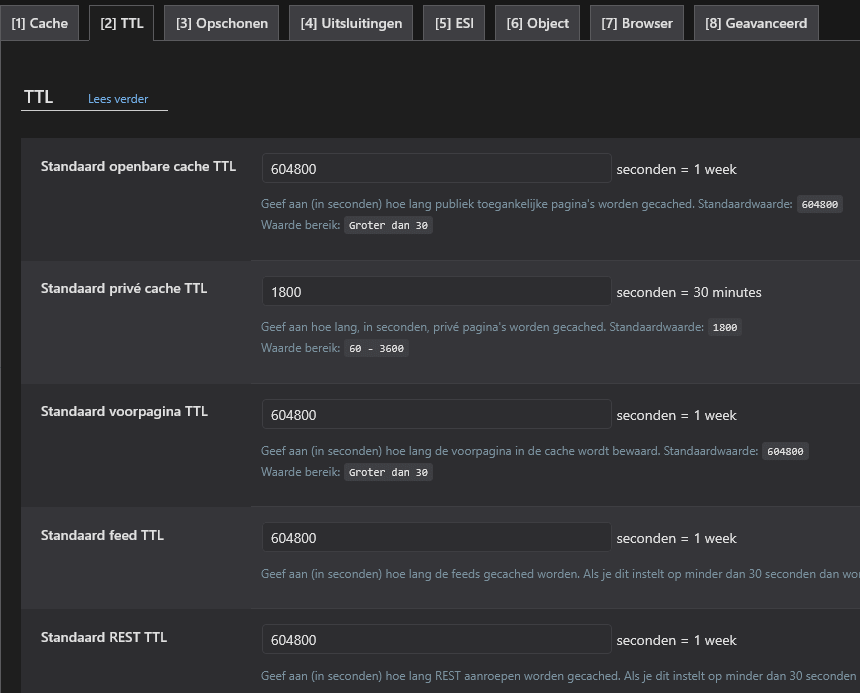The width and height of the screenshot is (860, 693).
Task: Click the 1800 default value badge
Action: [x=725, y=327]
